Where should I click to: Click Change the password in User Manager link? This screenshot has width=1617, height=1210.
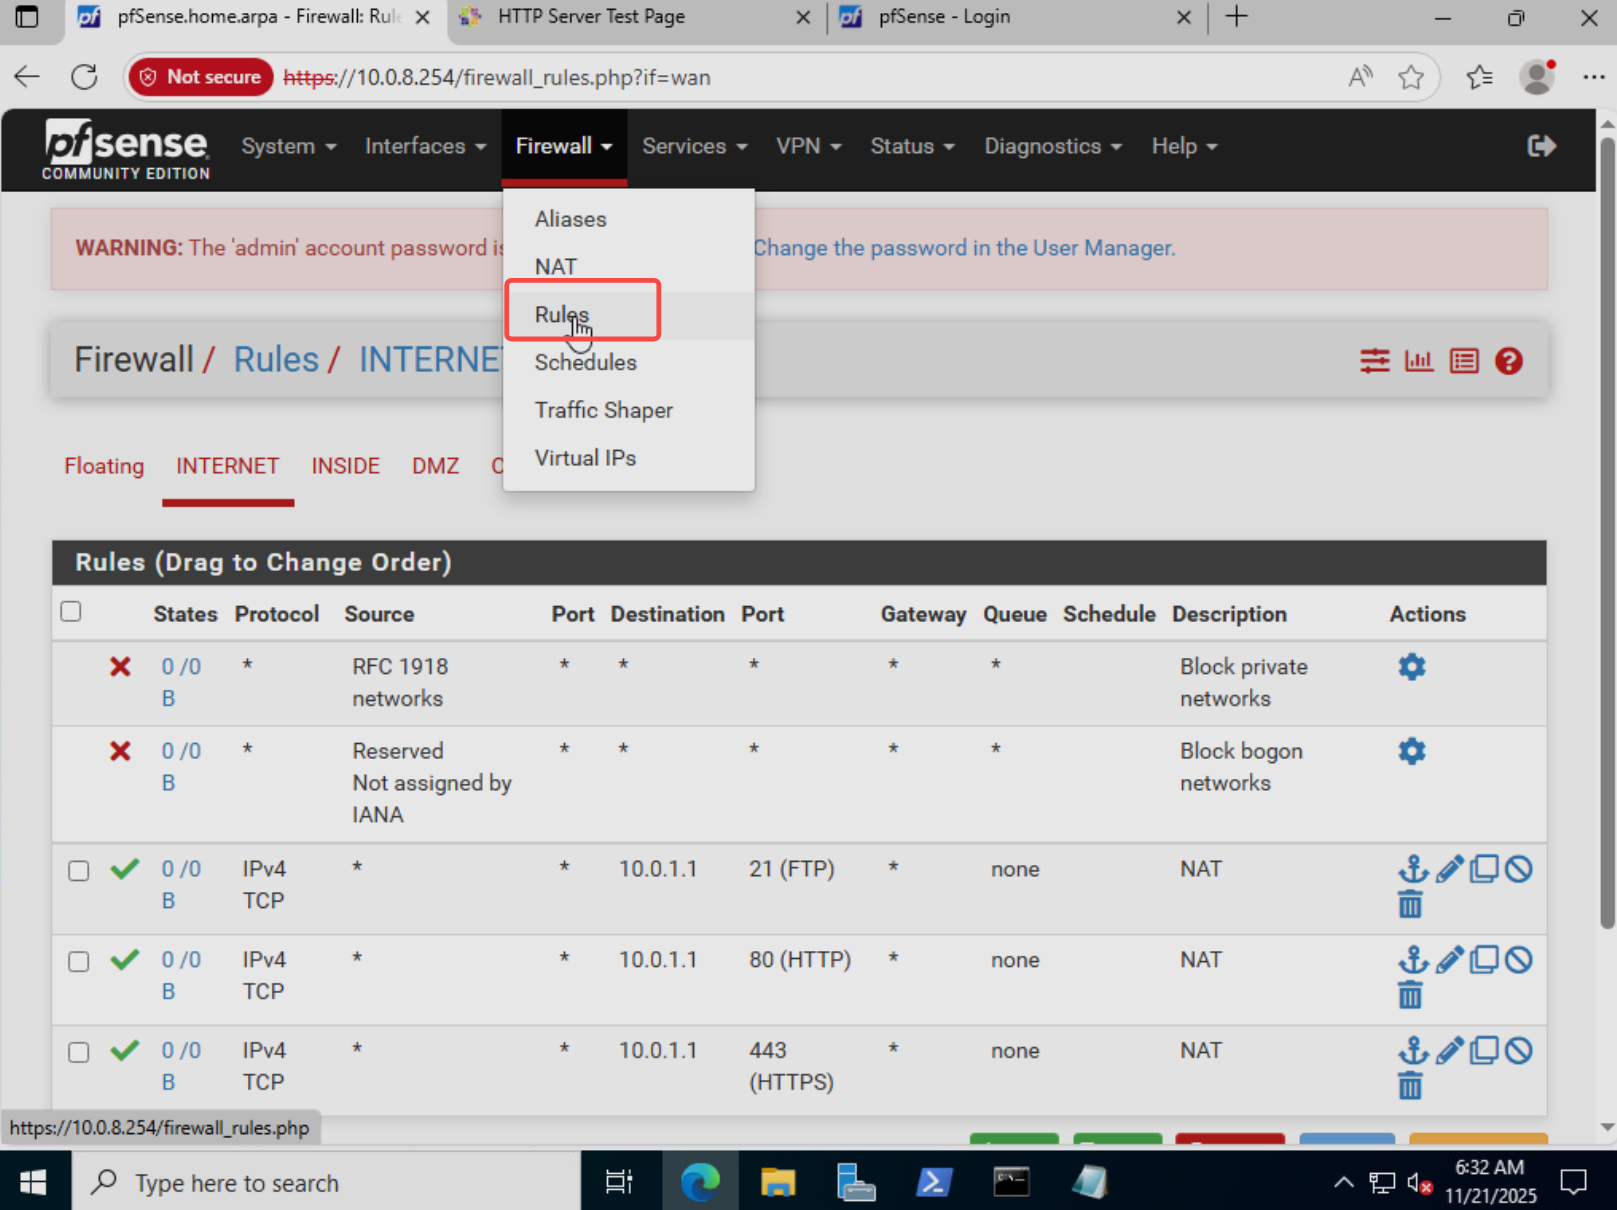click(x=964, y=248)
